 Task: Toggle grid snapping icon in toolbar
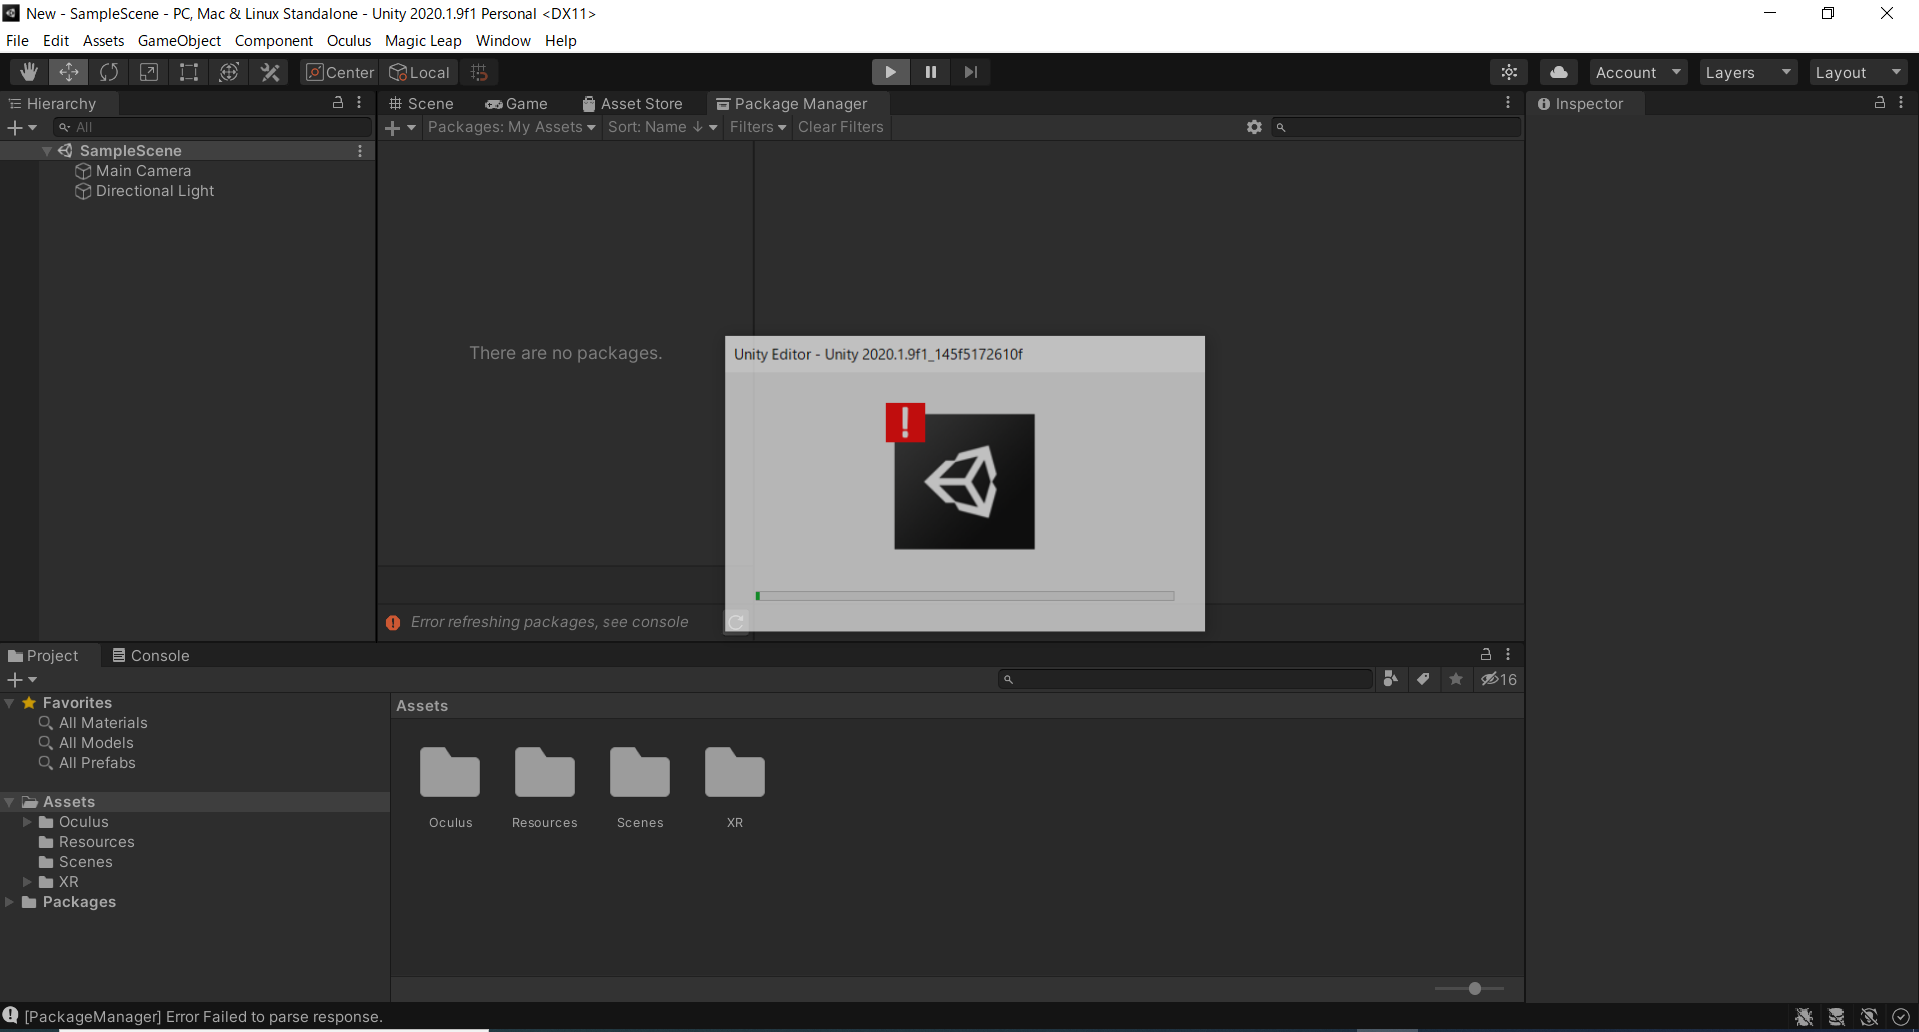[479, 72]
